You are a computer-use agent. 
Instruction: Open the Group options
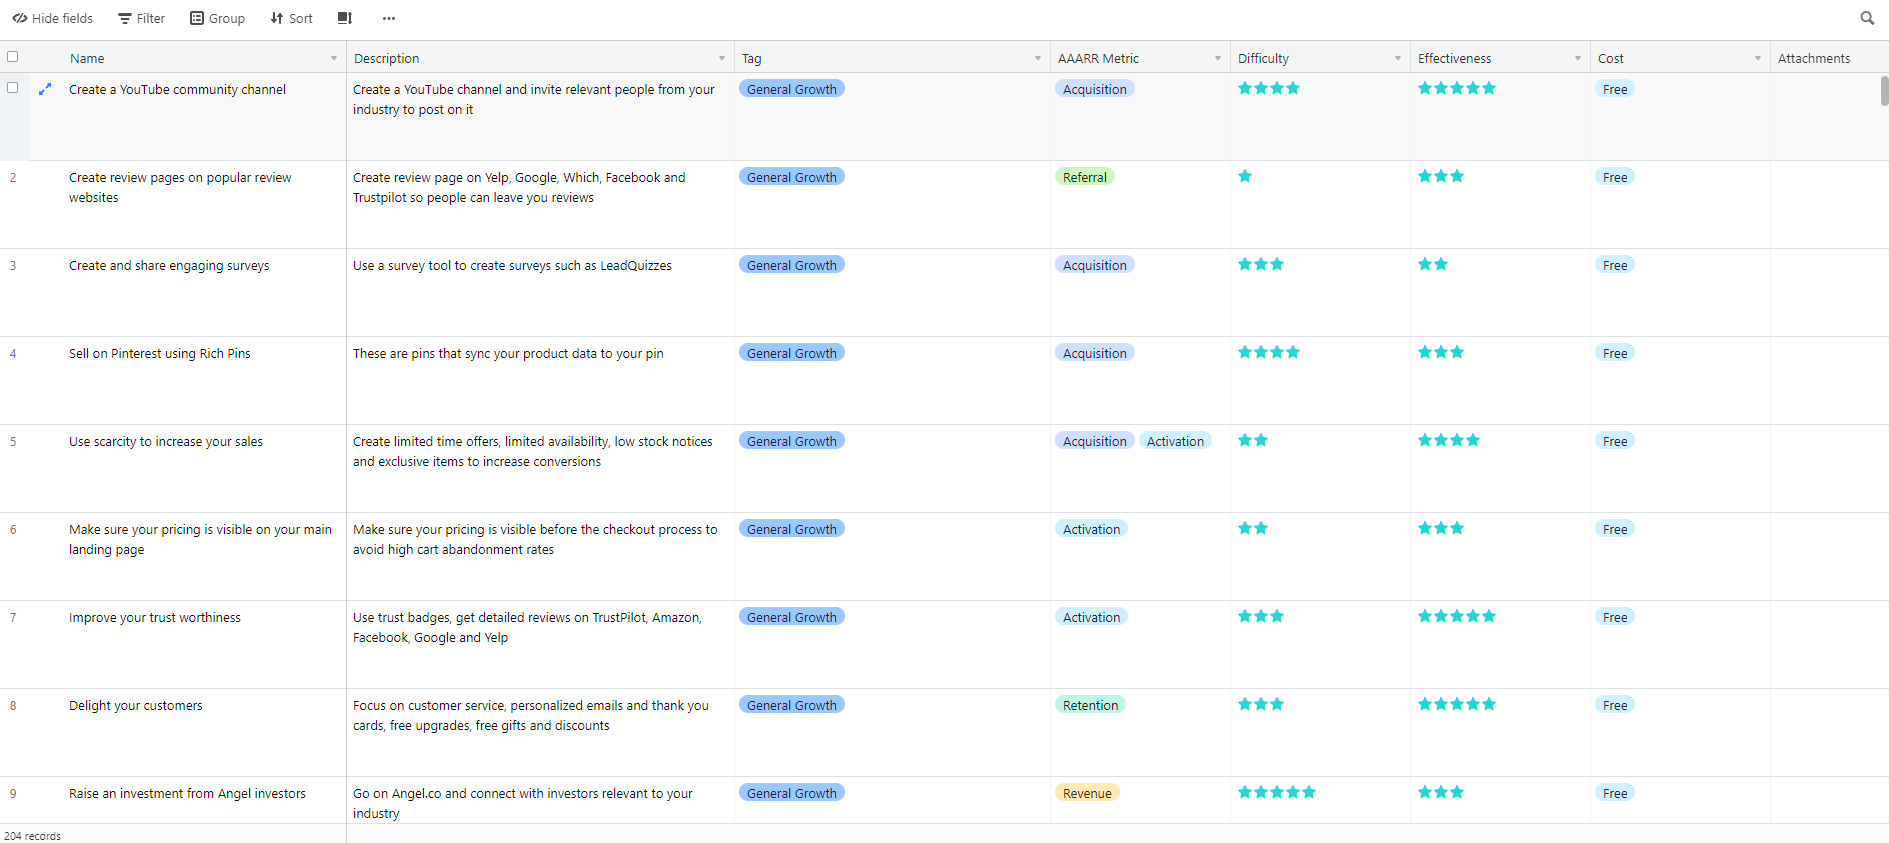[217, 18]
